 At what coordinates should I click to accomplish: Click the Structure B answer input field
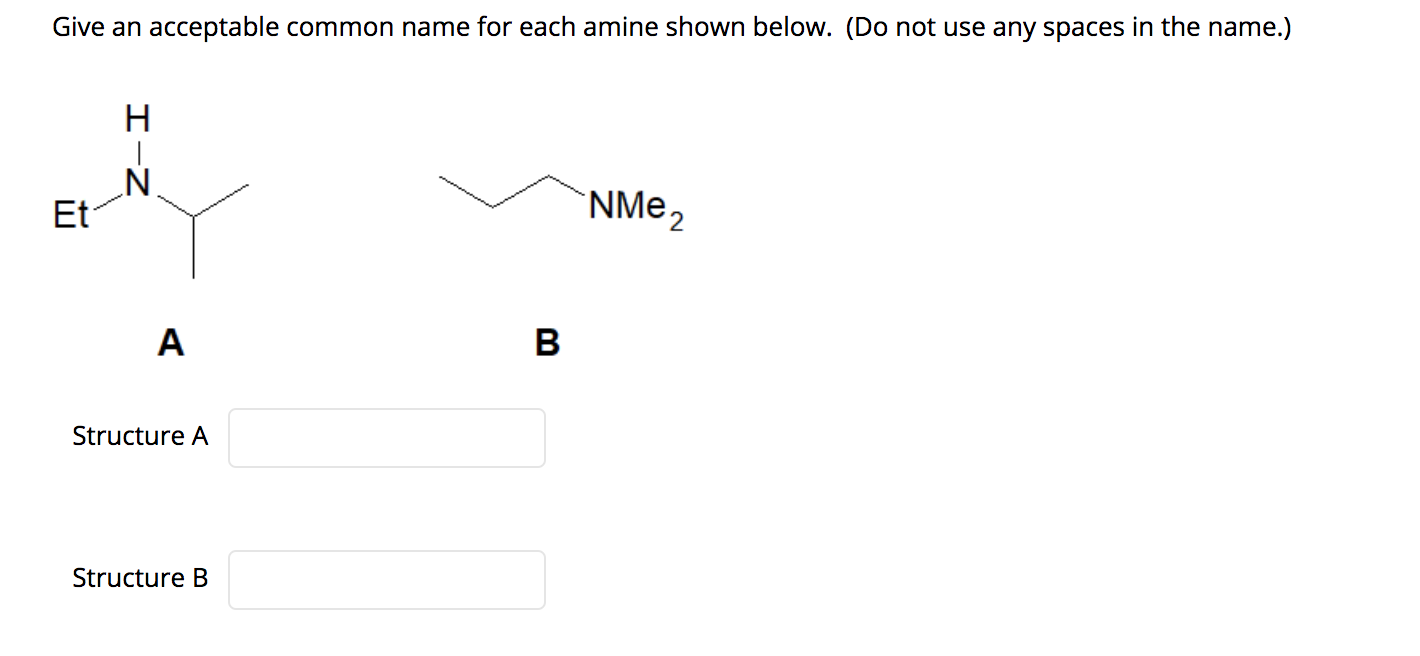click(x=386, y=579)
